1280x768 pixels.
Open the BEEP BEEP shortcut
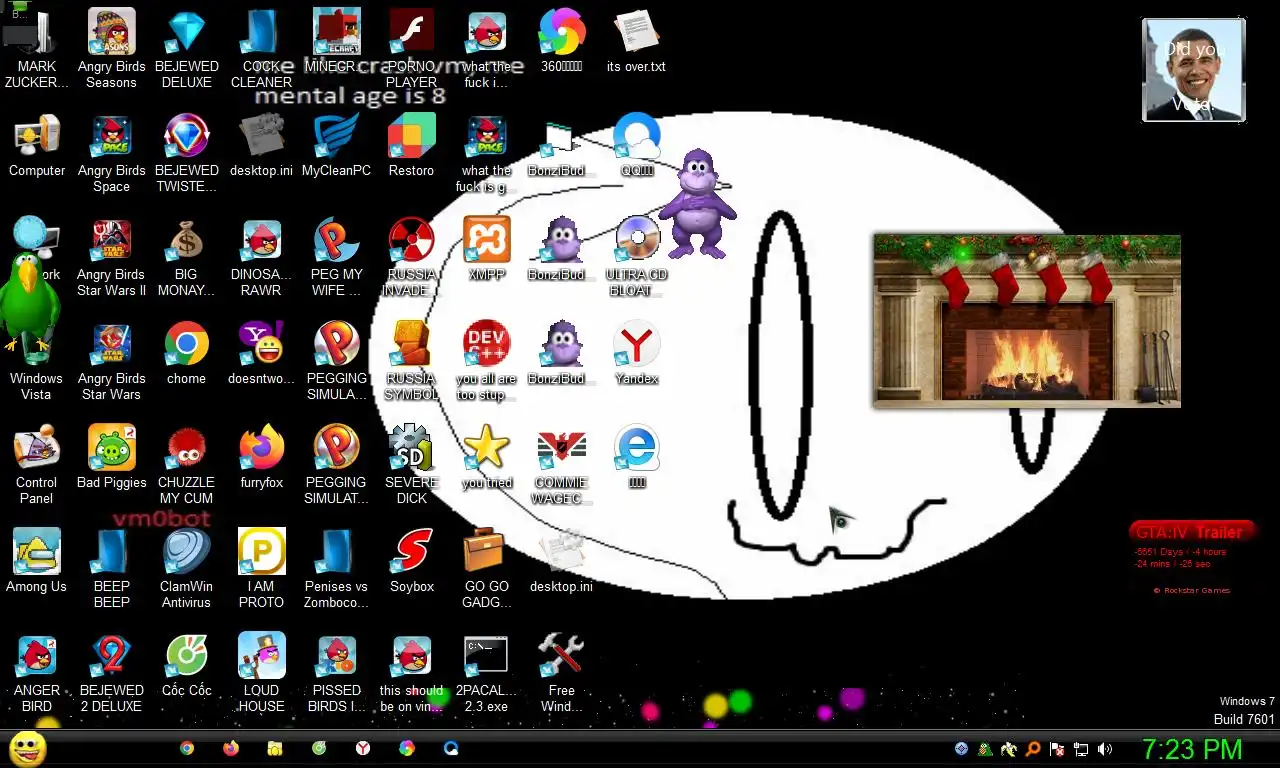(111, 568)
